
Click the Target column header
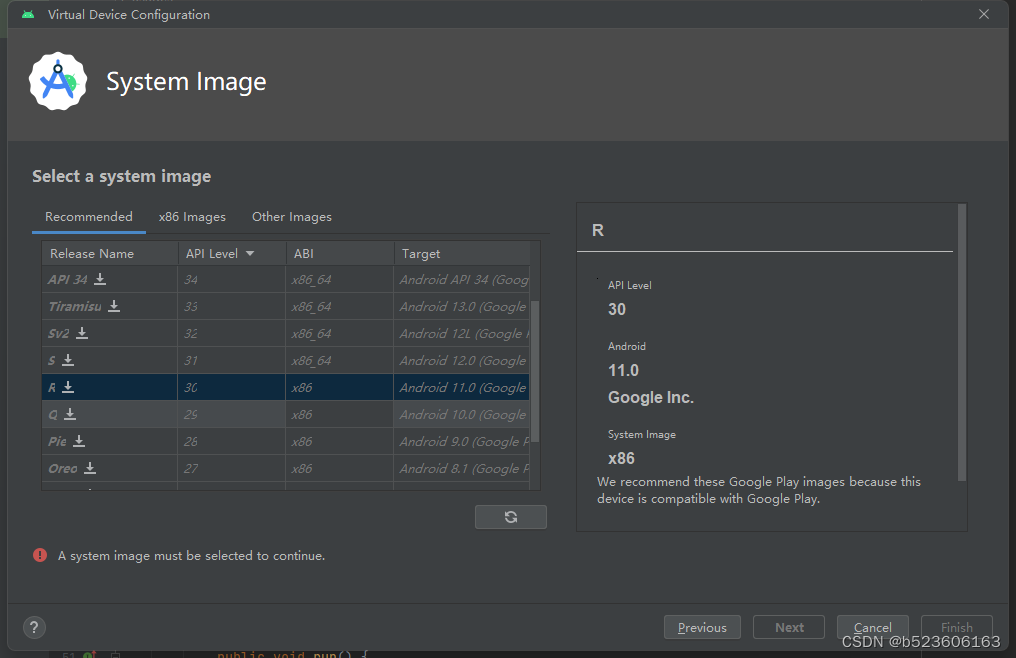(462, 253)
